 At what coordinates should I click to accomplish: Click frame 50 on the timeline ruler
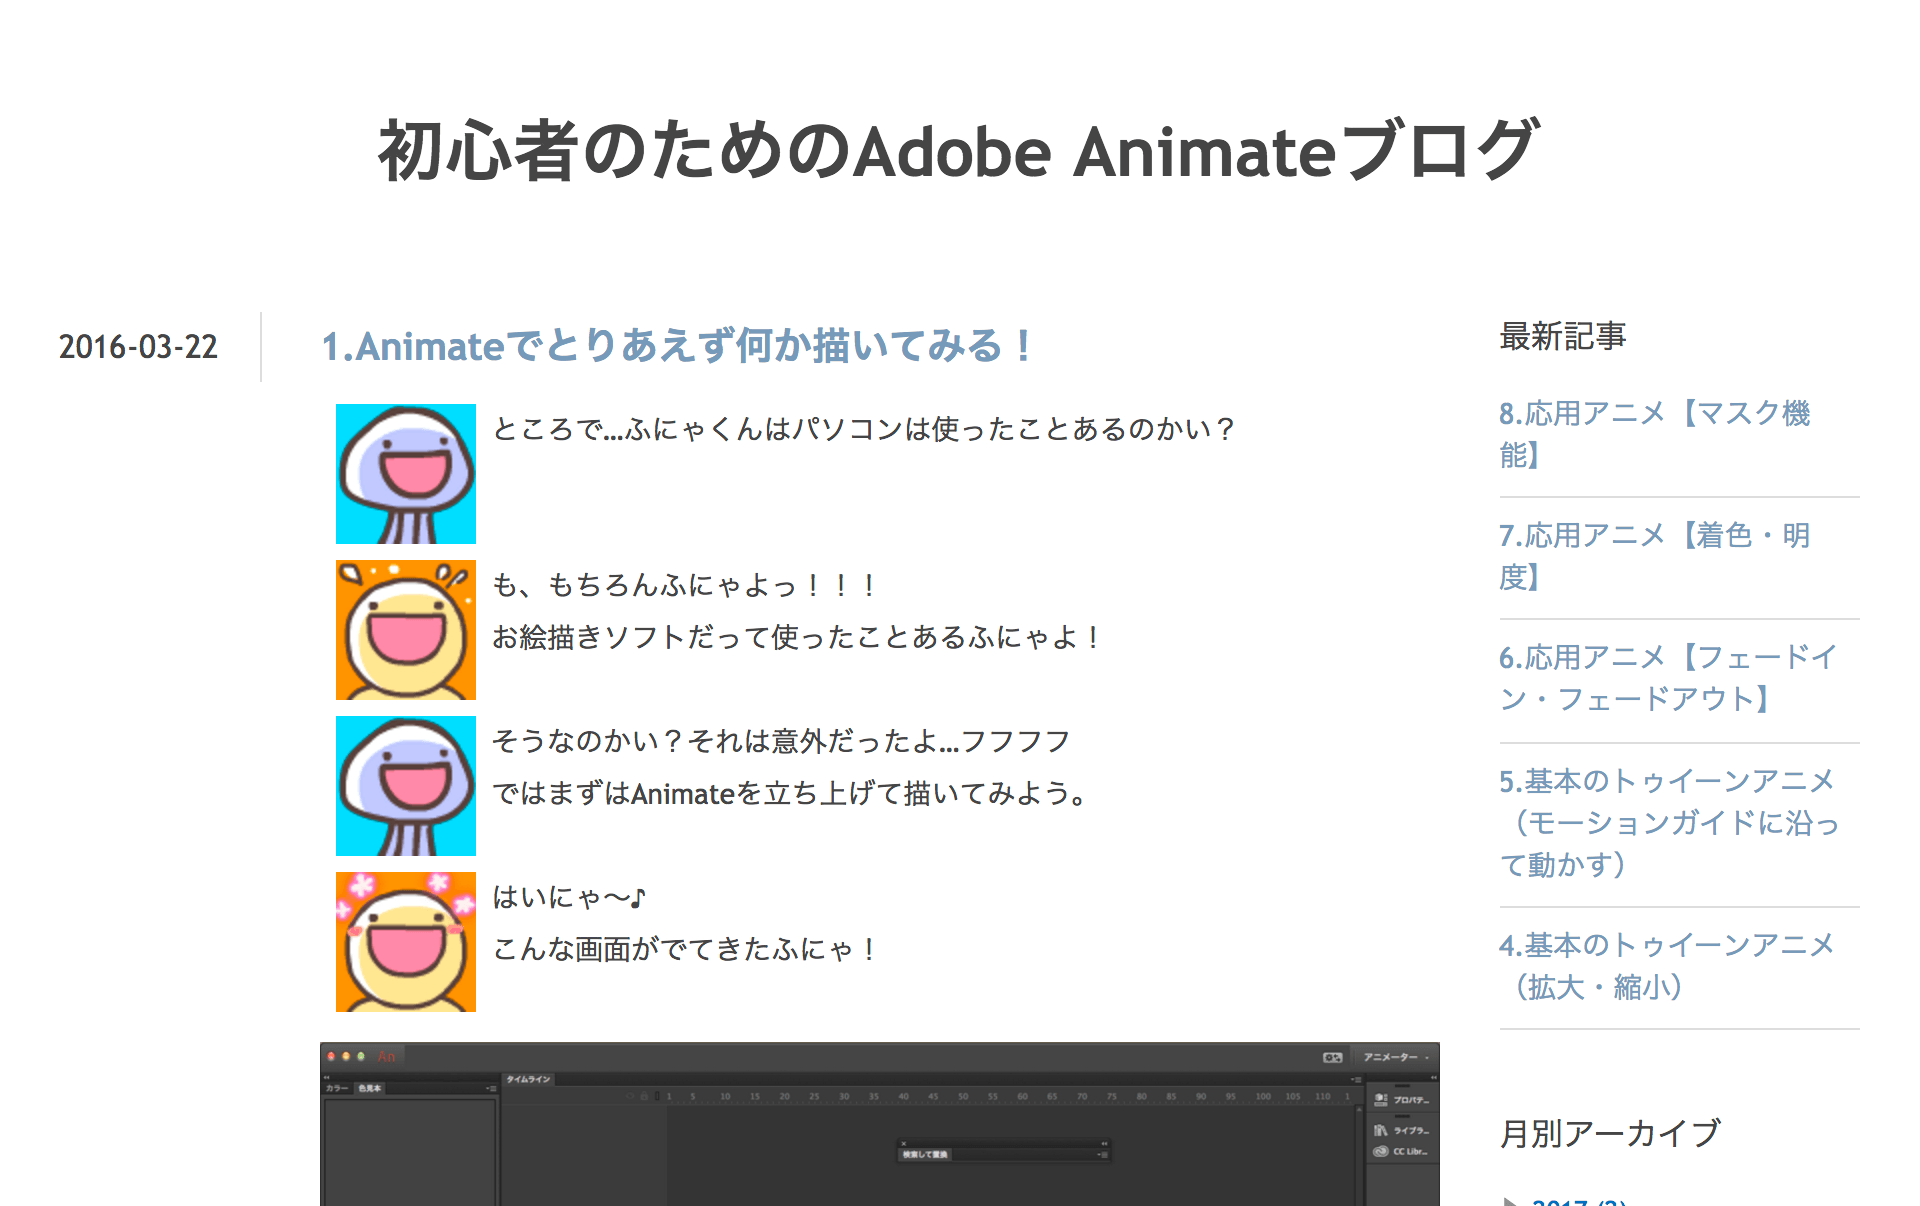[x=963, y=1096]
